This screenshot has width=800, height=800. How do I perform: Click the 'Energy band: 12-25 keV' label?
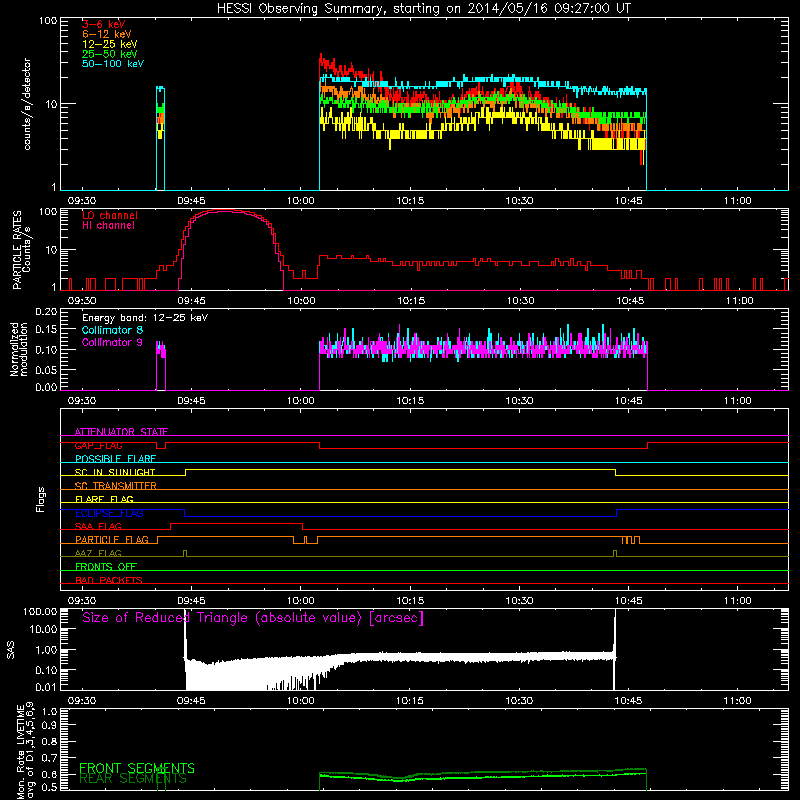click(x=145, y=318)
